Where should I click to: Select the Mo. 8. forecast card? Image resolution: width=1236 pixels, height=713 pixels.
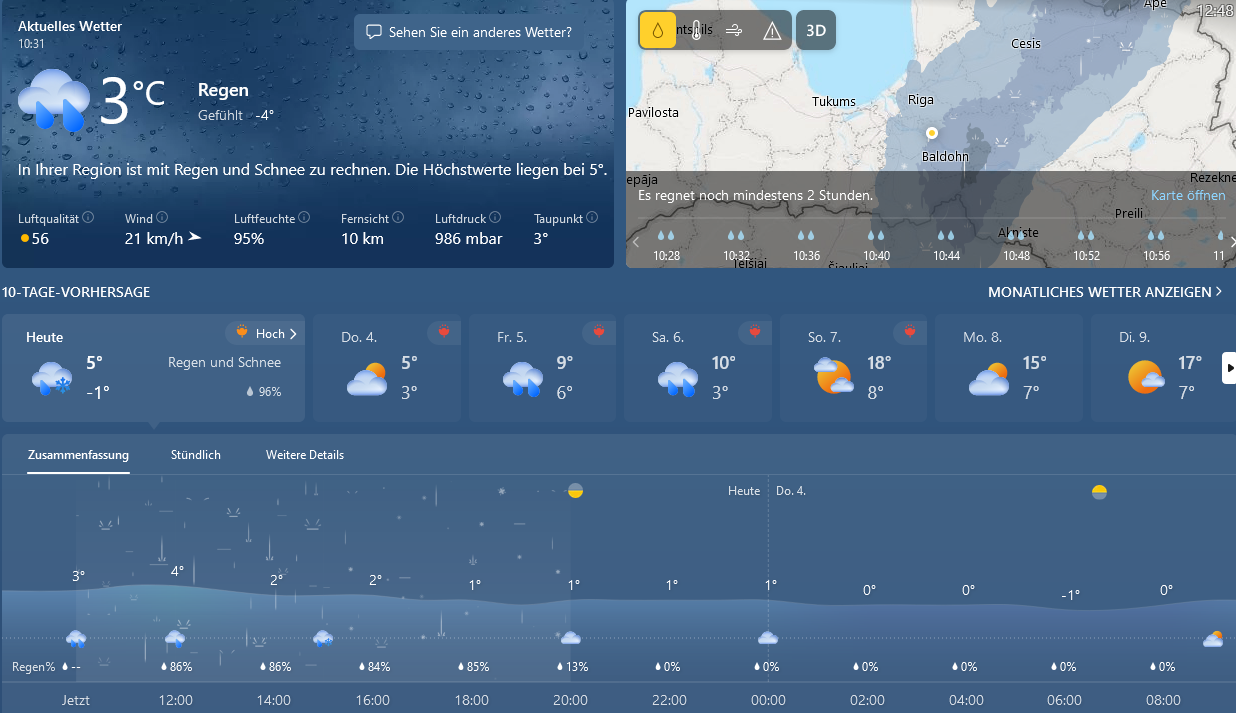[x=1009, y=368]
